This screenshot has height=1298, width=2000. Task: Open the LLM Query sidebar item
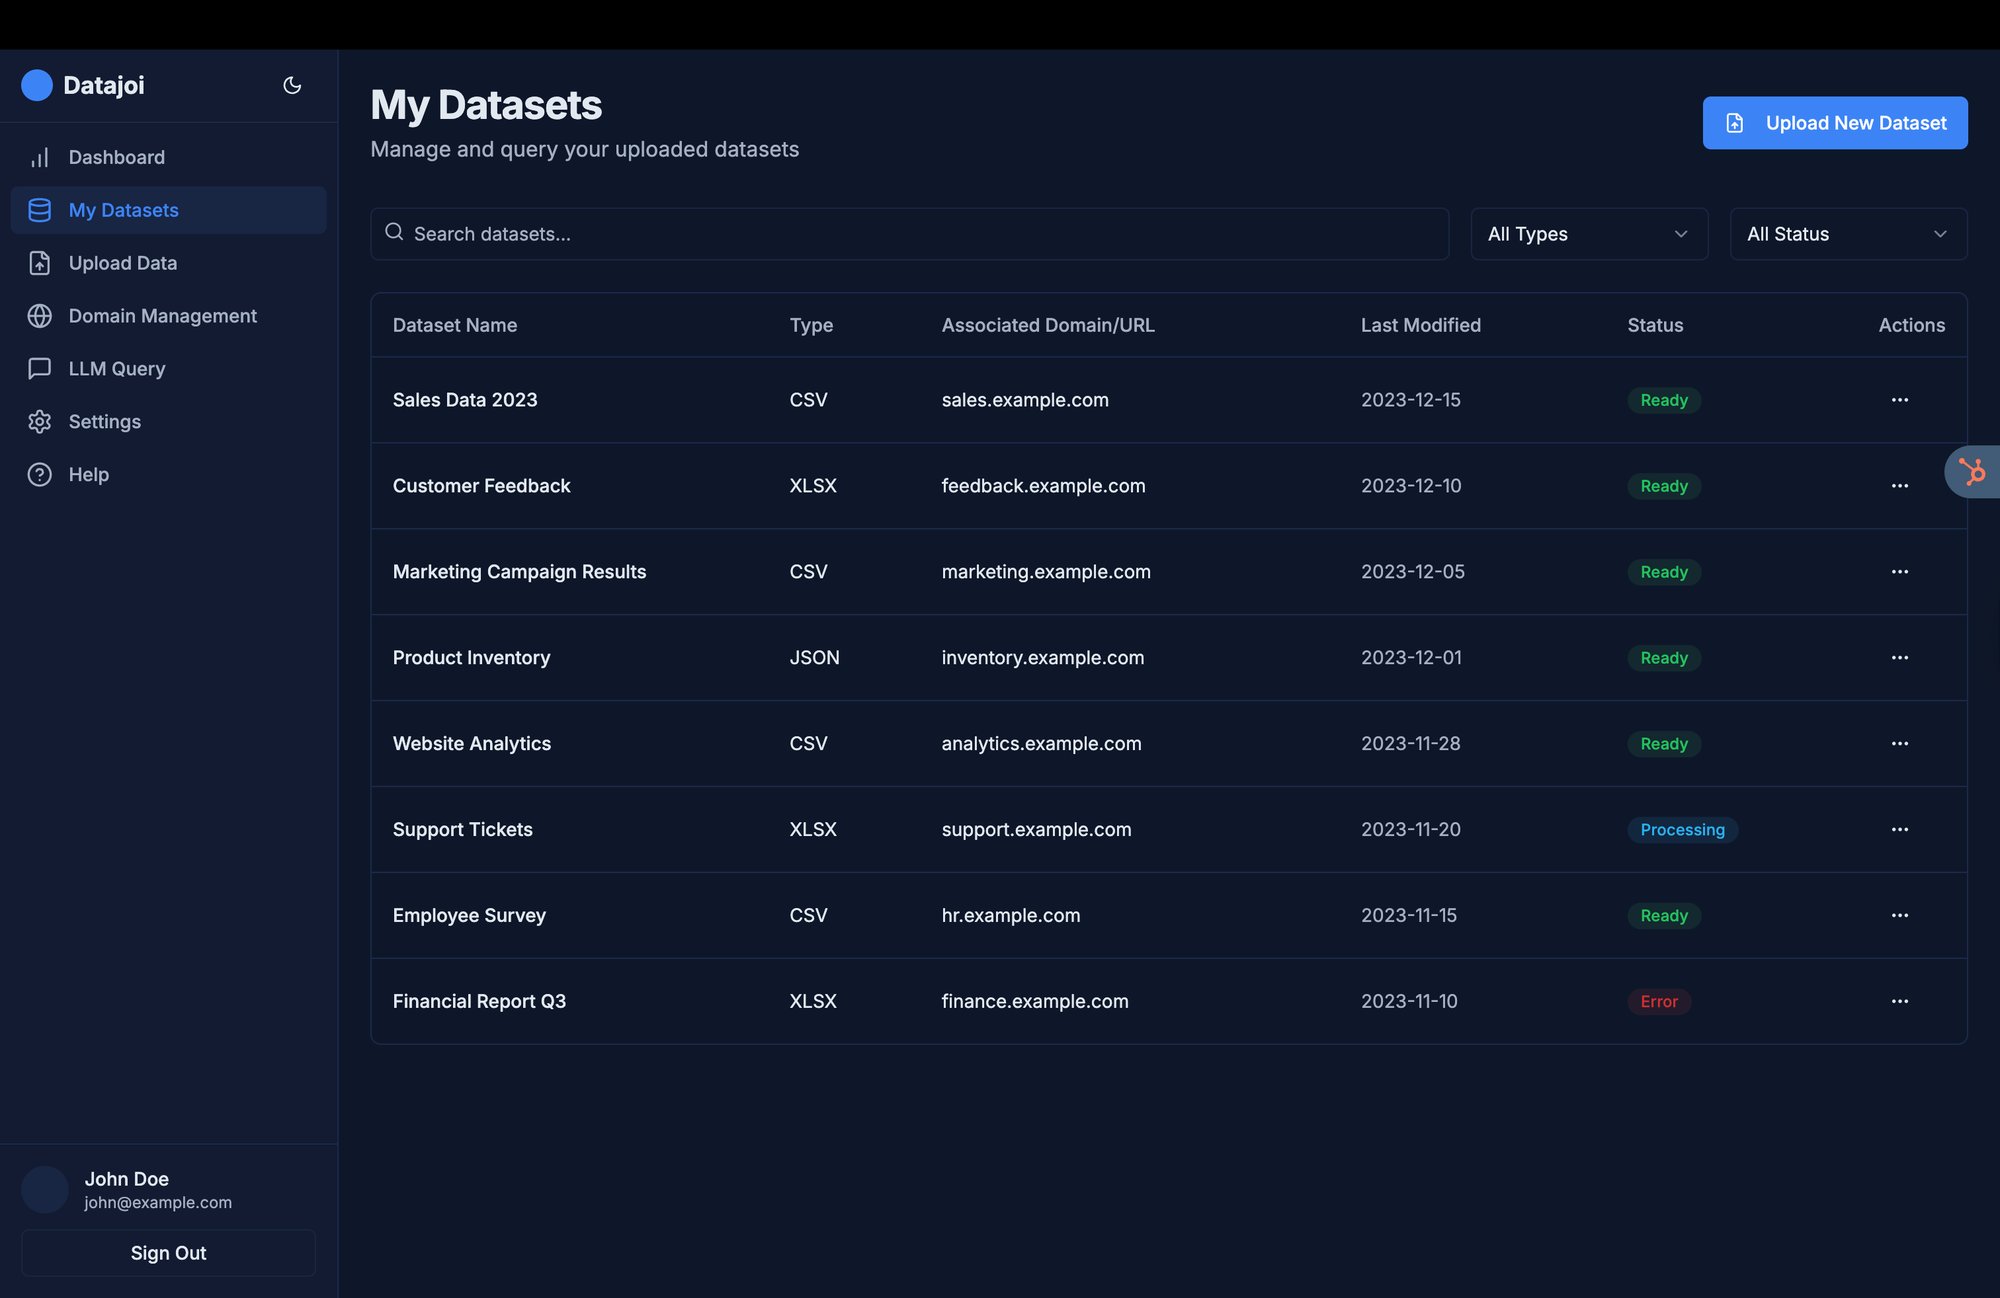[117, 369]
